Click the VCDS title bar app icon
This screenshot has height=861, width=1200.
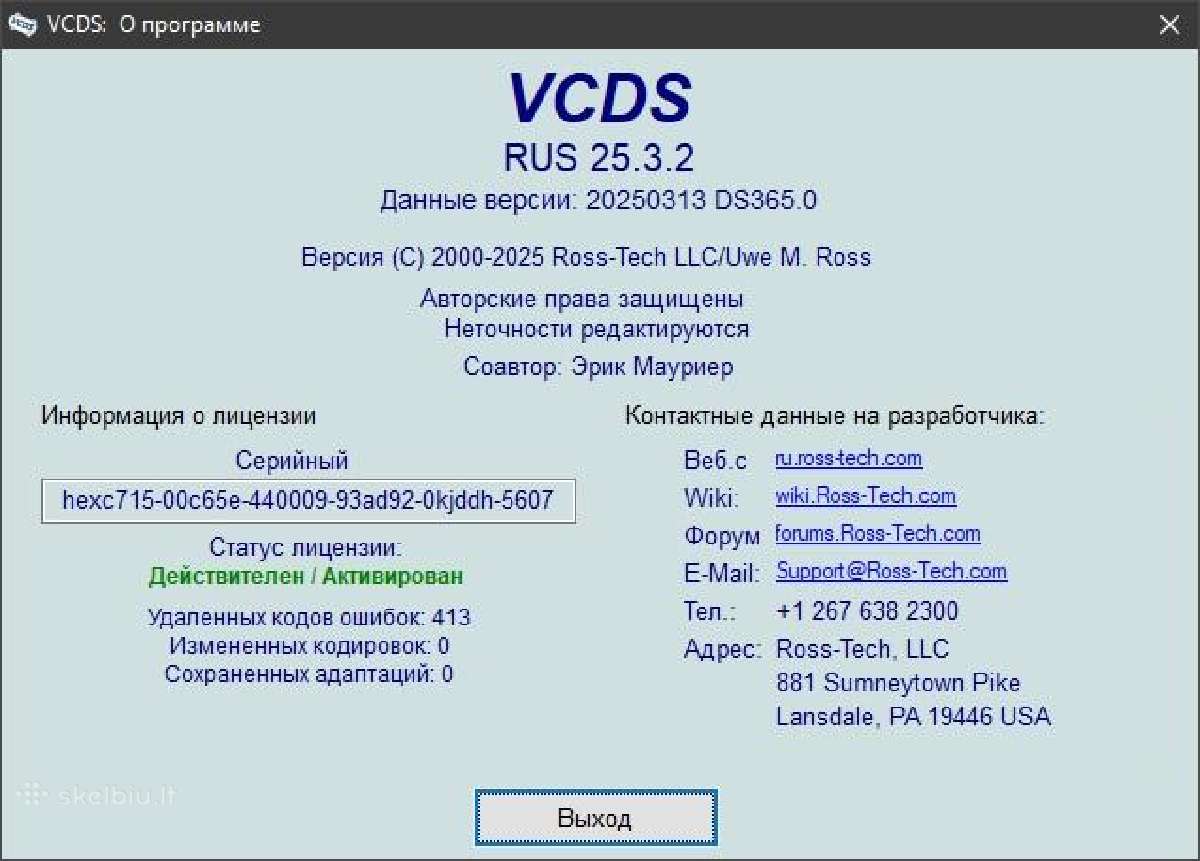(22, 25)
